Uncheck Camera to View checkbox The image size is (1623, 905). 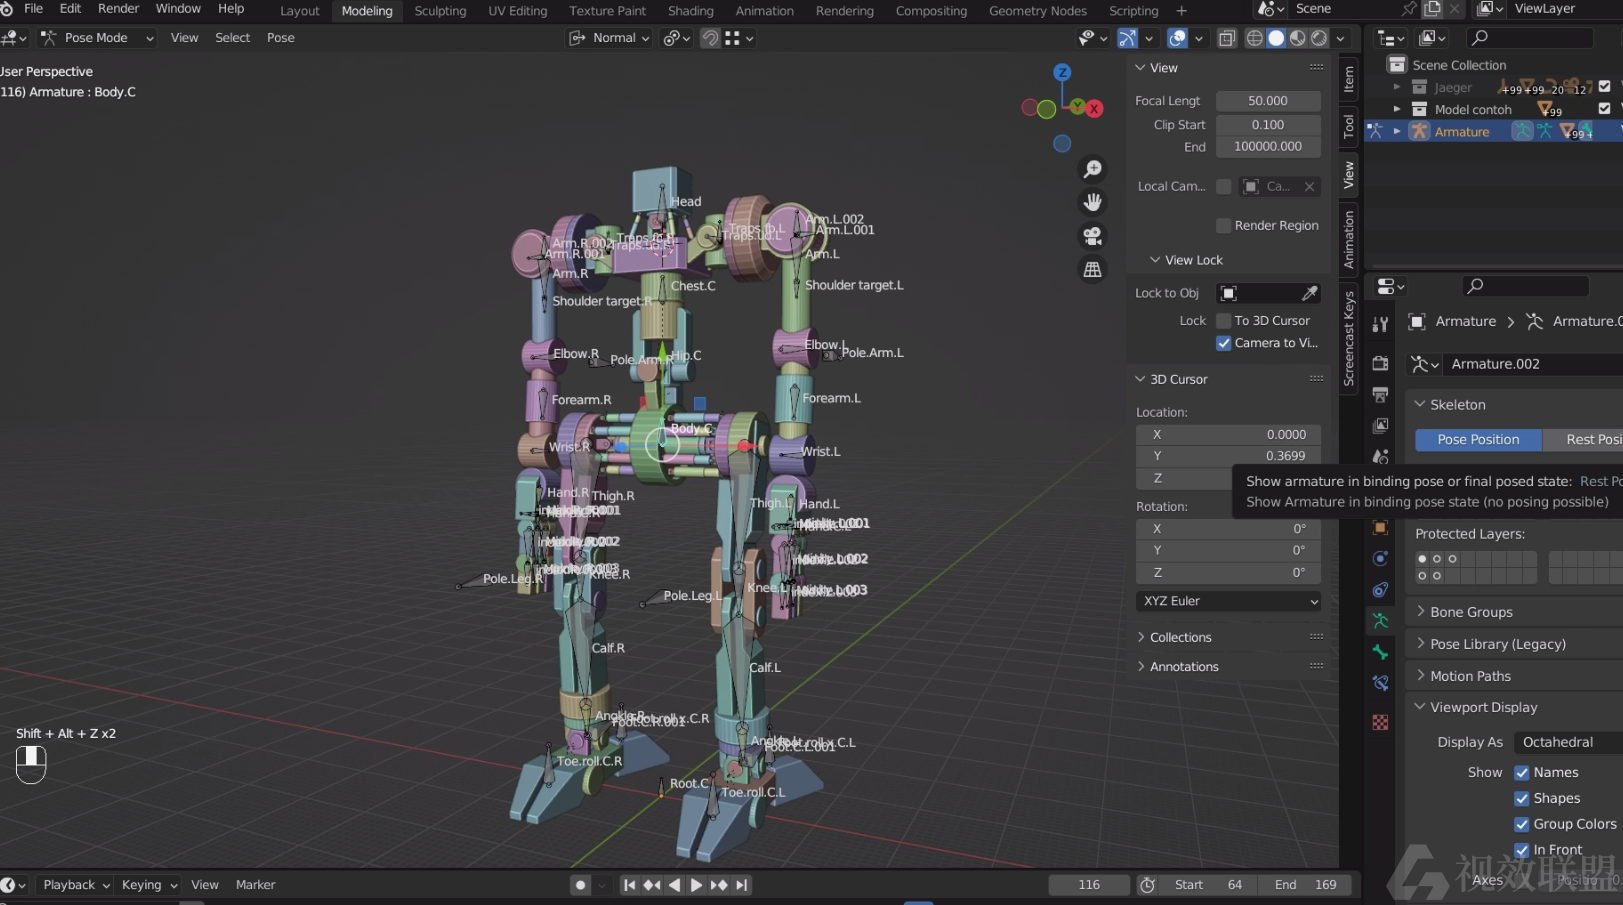(1223, 343)
